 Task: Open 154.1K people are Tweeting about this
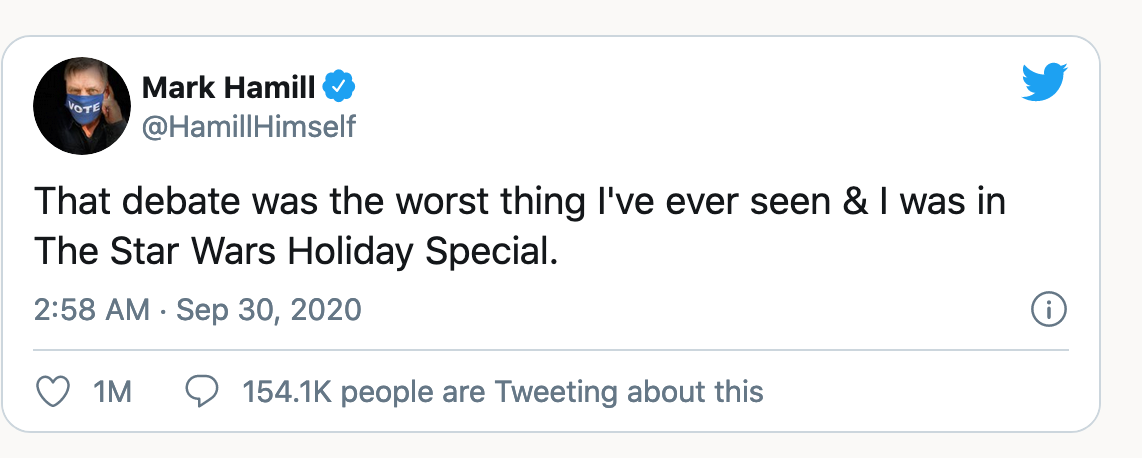[x=503, y=392]
